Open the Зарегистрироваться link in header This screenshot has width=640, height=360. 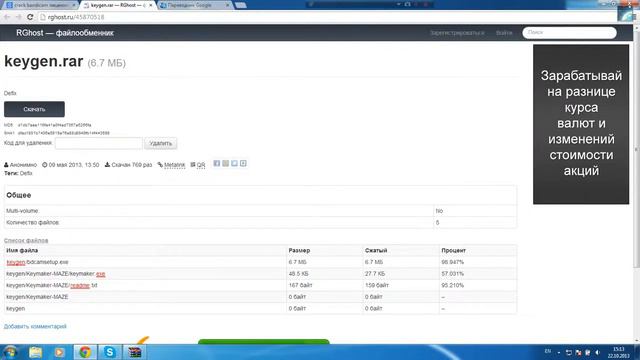click(x=457, y=33)
